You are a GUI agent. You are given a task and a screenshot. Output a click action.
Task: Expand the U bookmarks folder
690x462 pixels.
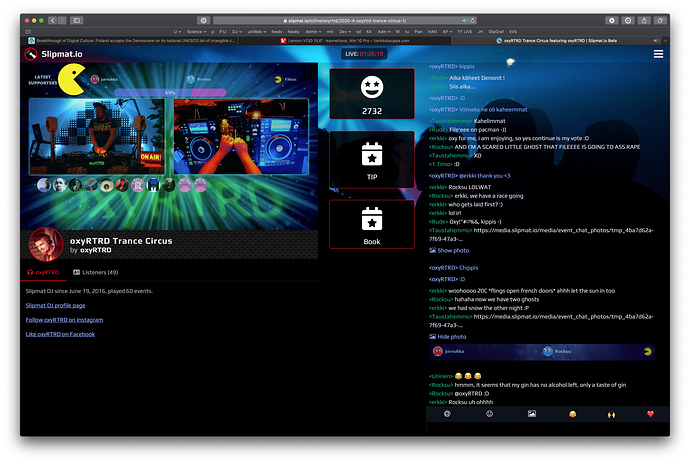[177, 32]
